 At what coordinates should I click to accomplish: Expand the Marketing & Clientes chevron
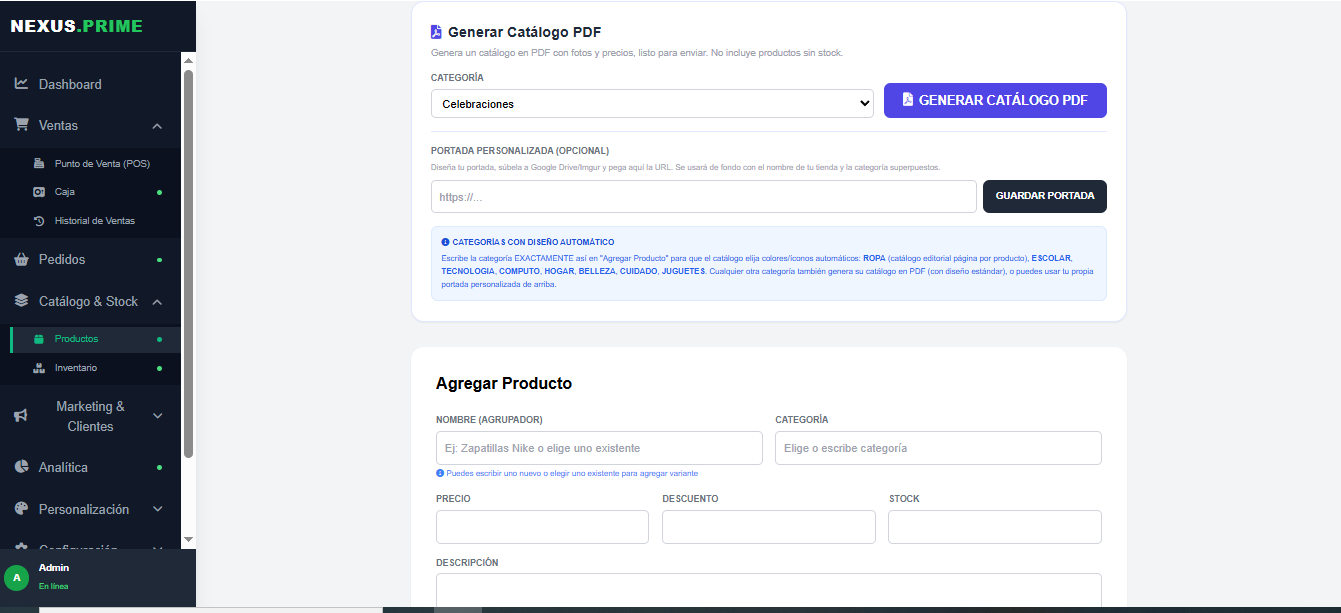coord(157,416)
